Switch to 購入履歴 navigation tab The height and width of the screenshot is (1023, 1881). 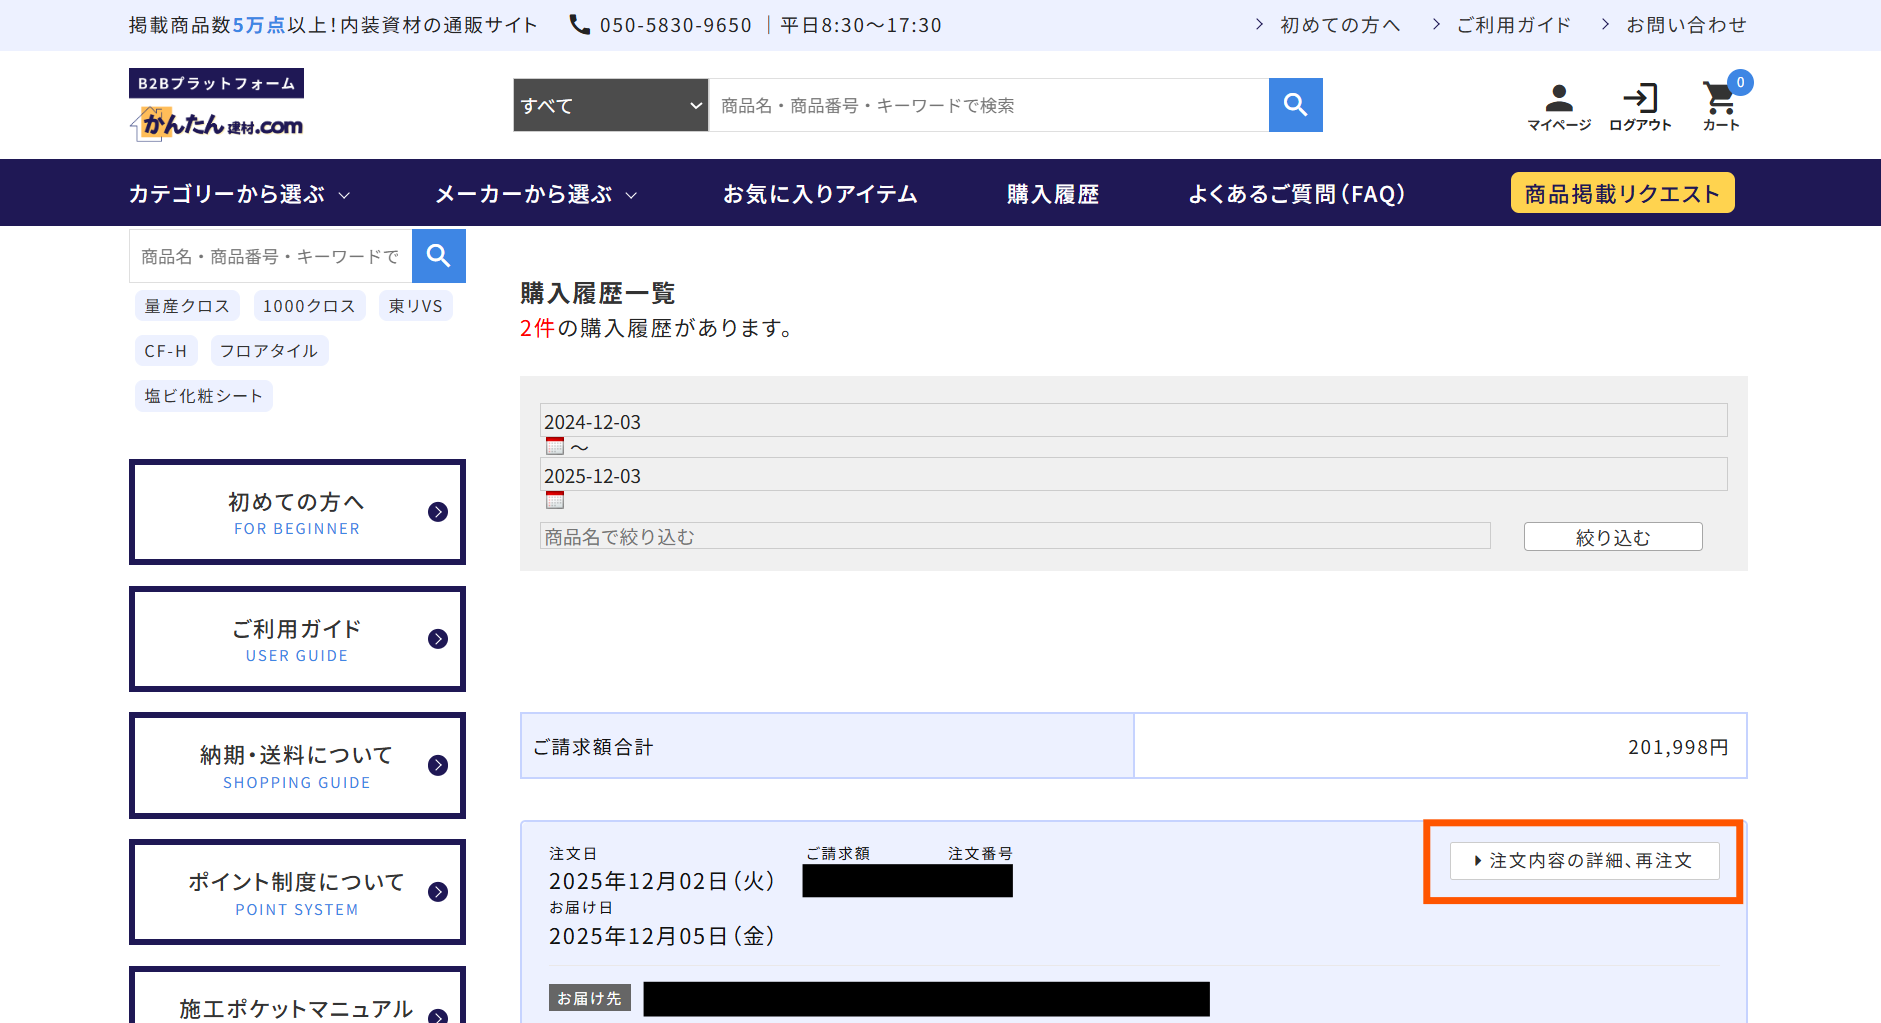(x=1052, y=193)
